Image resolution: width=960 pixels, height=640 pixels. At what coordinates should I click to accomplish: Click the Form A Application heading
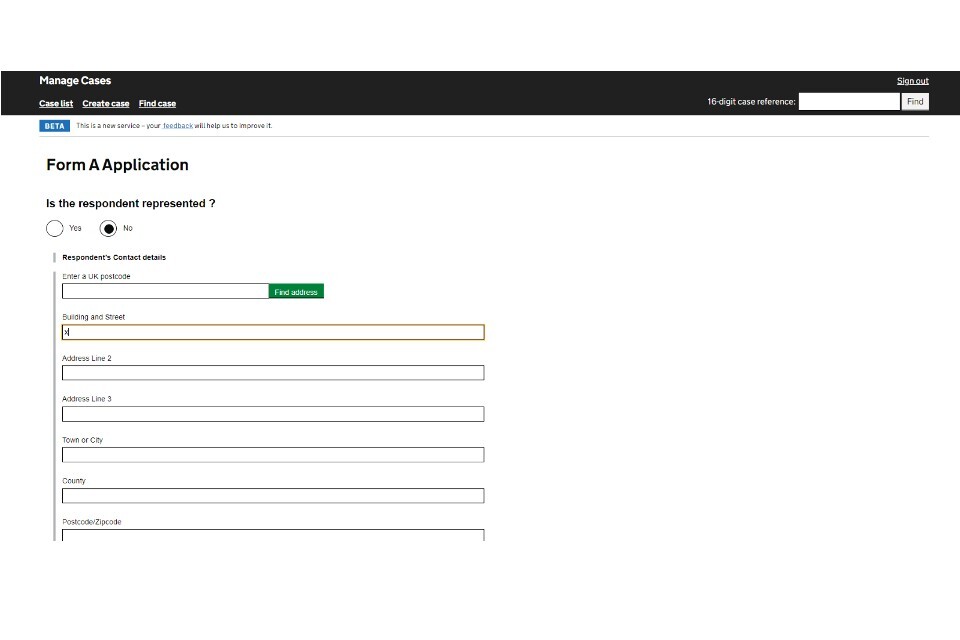click(117, 165)
